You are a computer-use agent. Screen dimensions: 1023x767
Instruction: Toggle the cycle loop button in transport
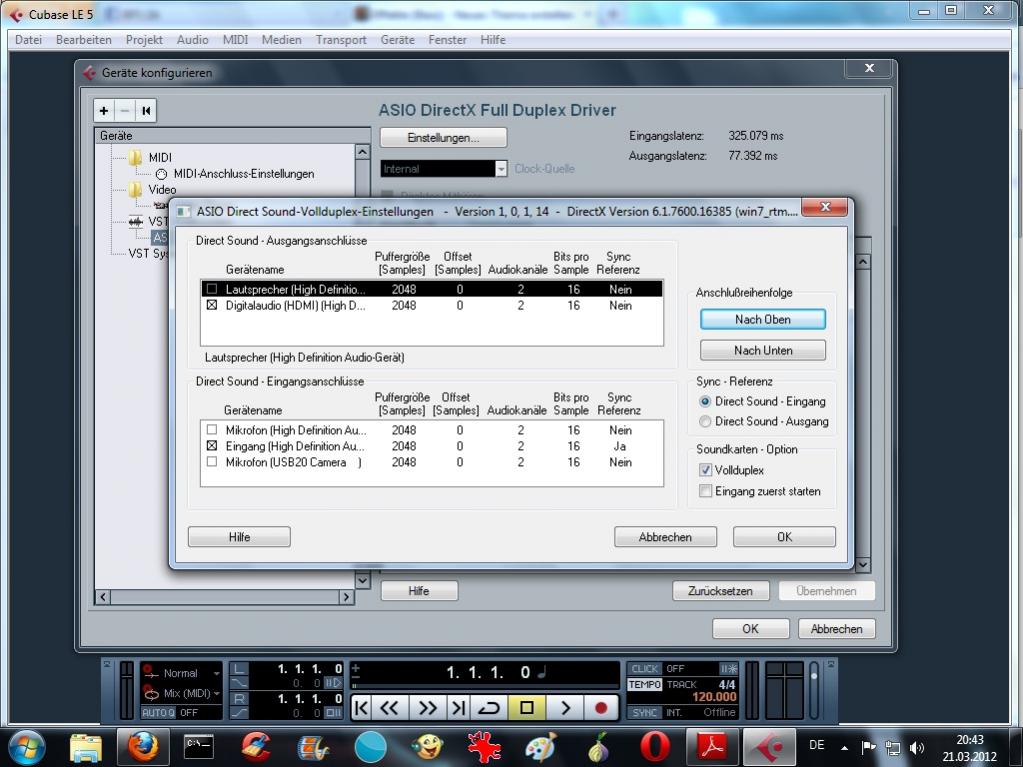click(489, 708)
